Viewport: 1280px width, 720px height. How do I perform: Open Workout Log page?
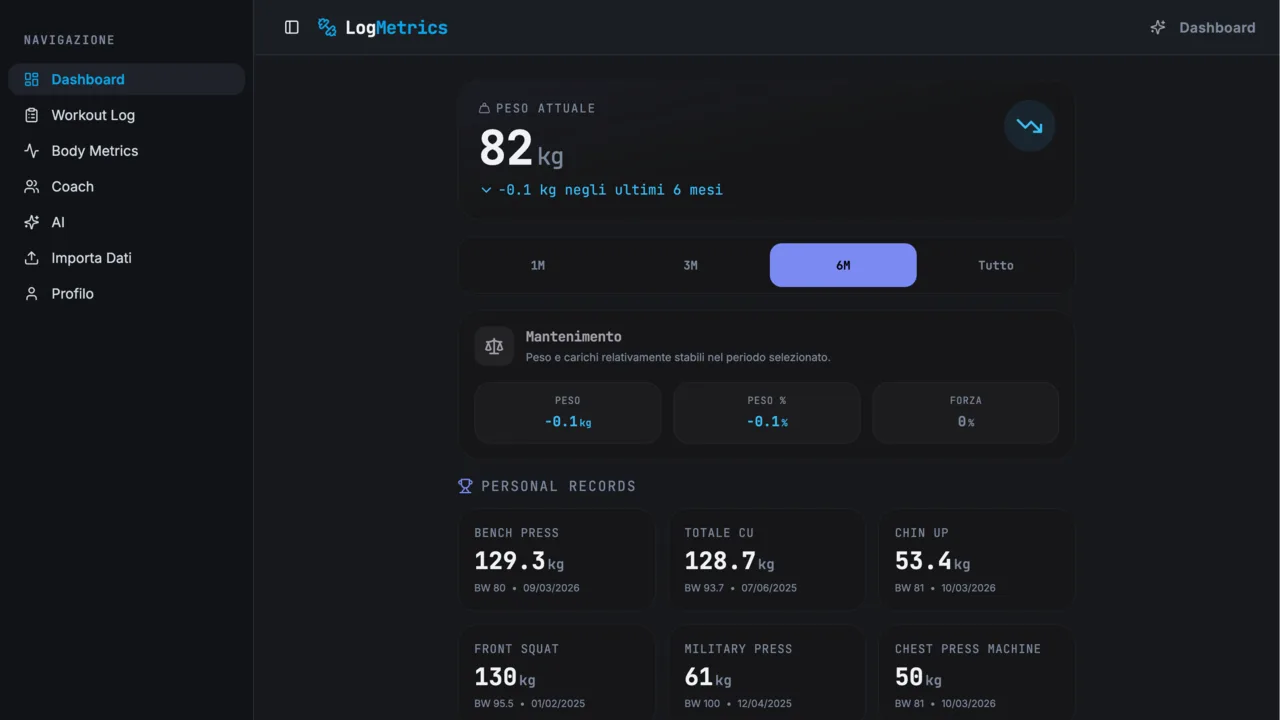(126, 115)
